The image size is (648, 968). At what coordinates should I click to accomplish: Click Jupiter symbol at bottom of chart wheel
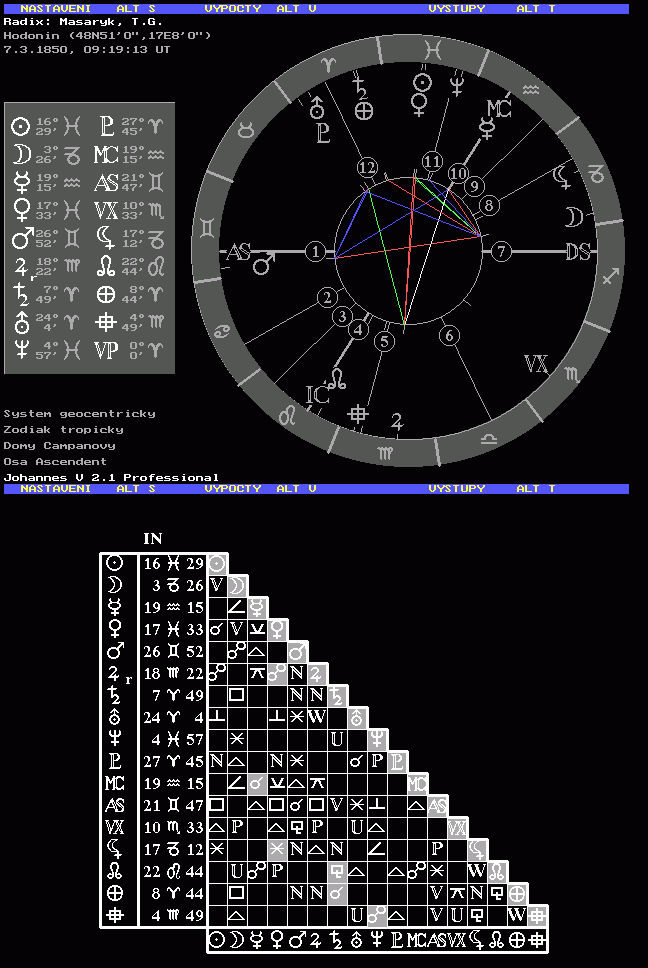398,421
